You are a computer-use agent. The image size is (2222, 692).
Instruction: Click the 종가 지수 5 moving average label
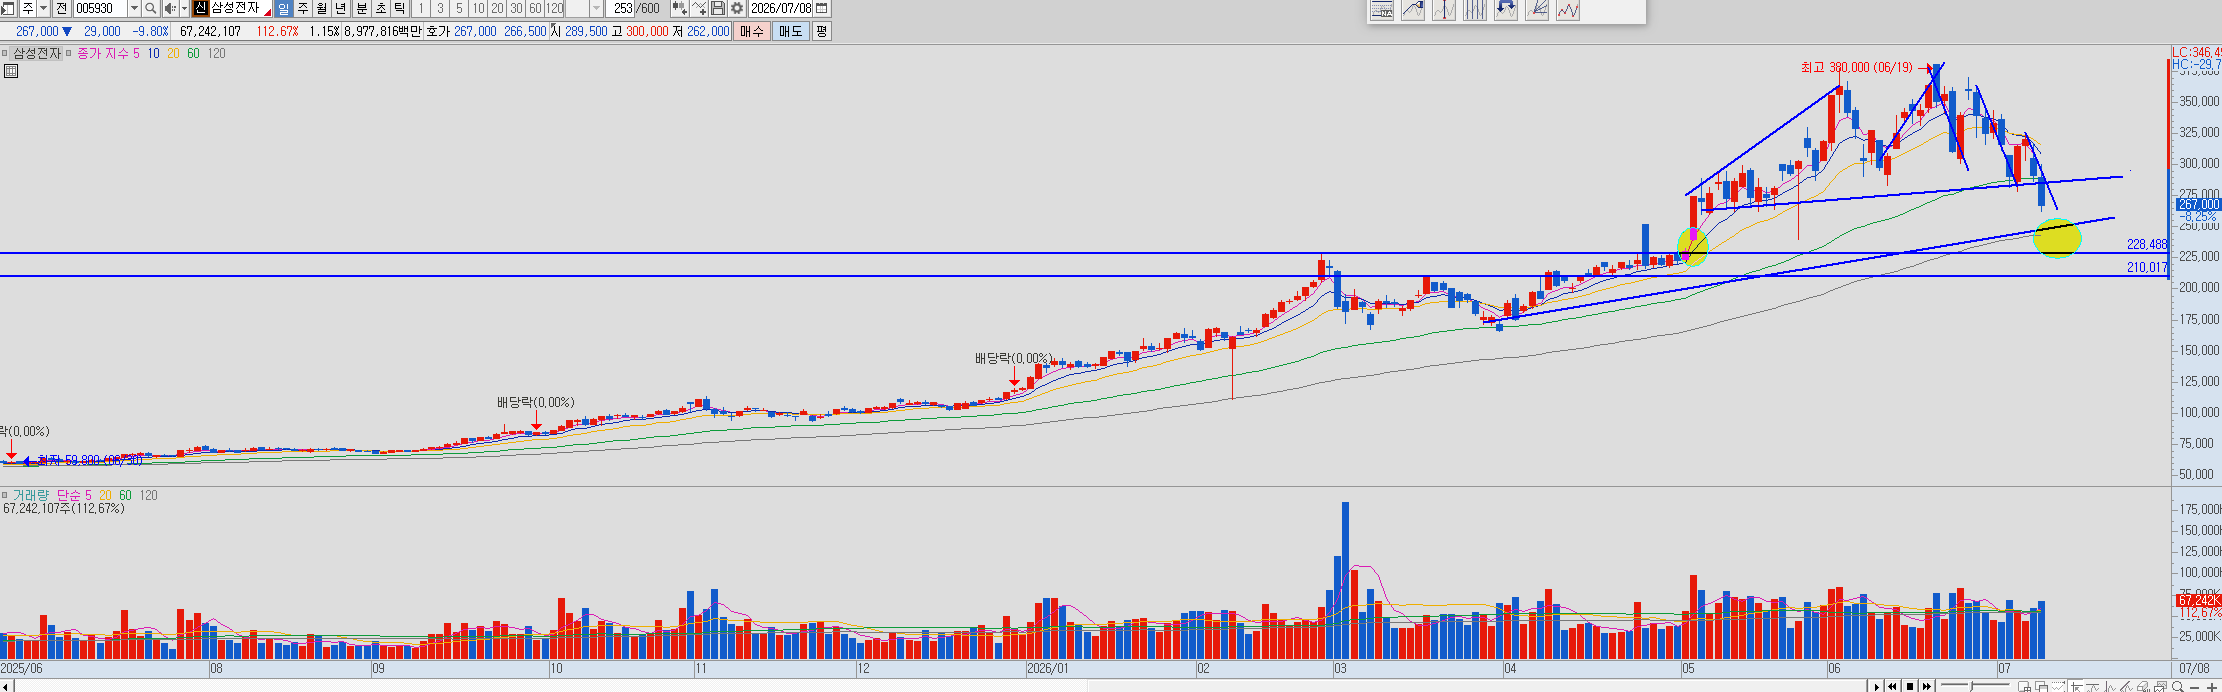(108, 53)
